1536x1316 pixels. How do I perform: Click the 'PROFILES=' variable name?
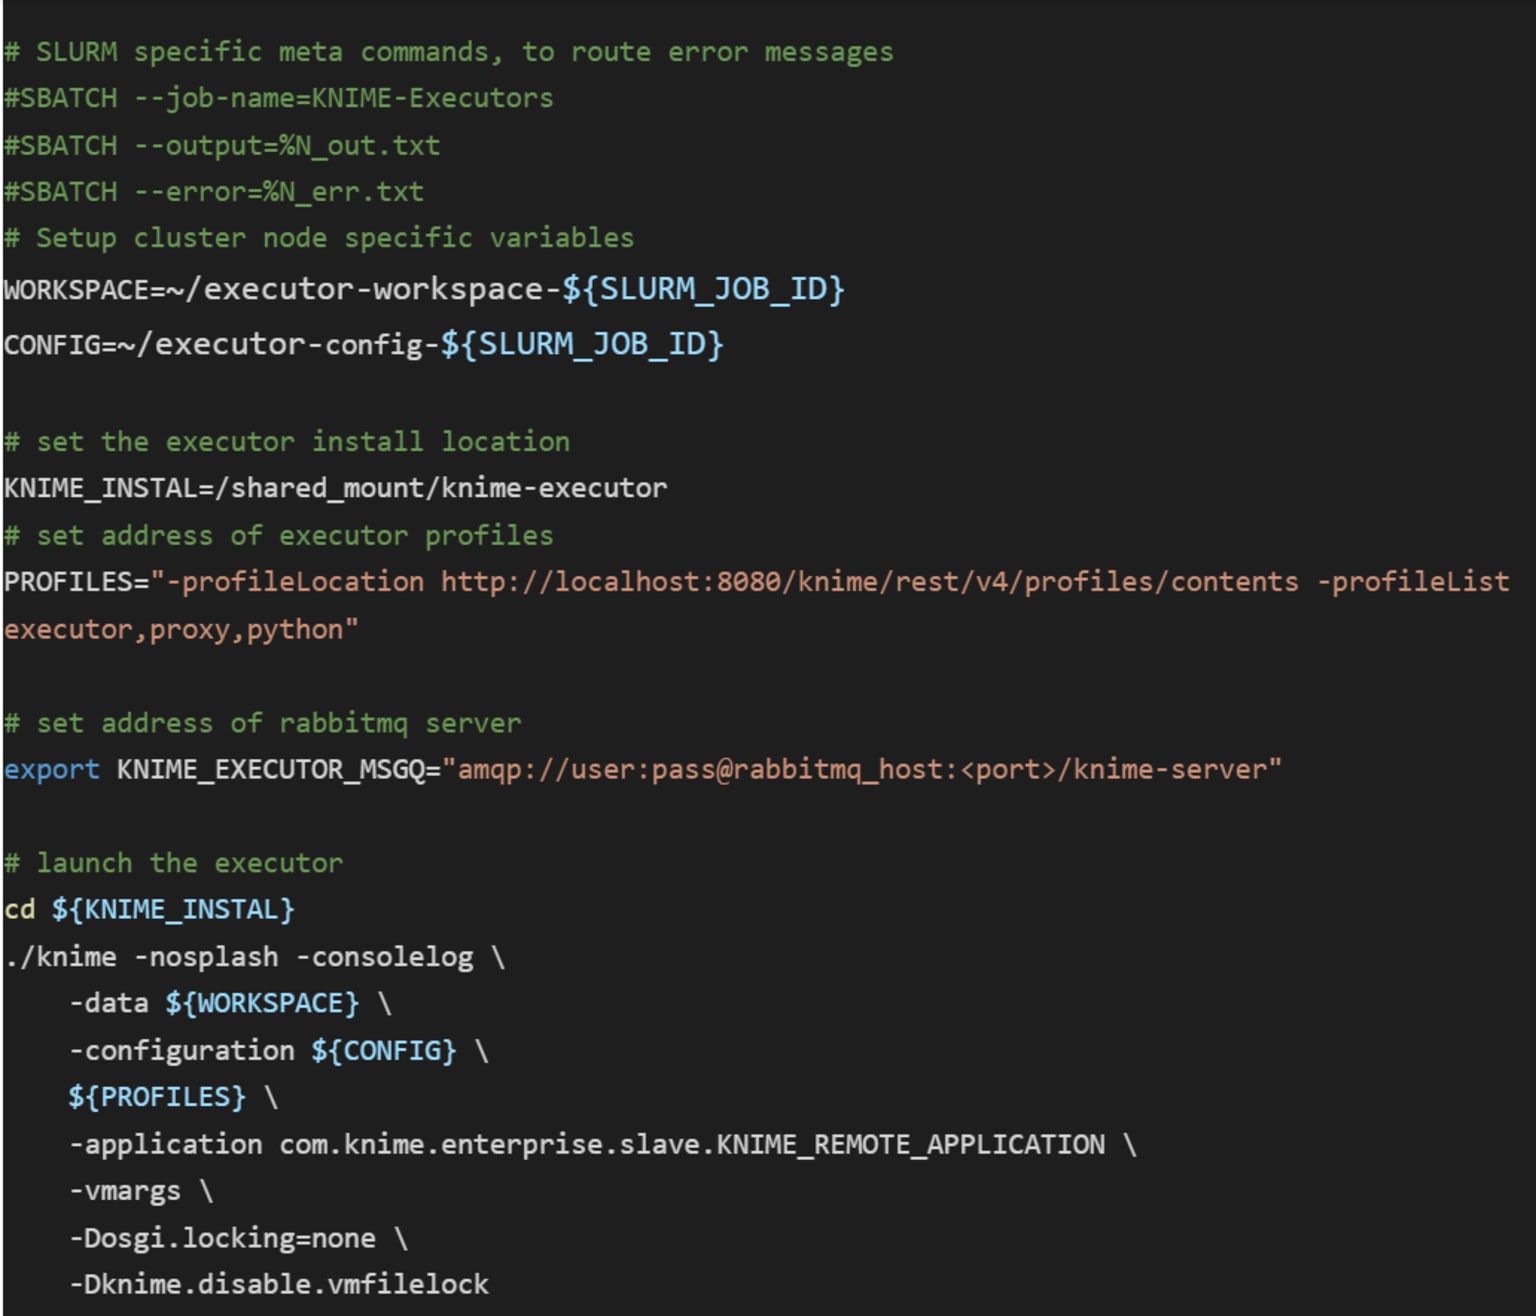(76, 581)
